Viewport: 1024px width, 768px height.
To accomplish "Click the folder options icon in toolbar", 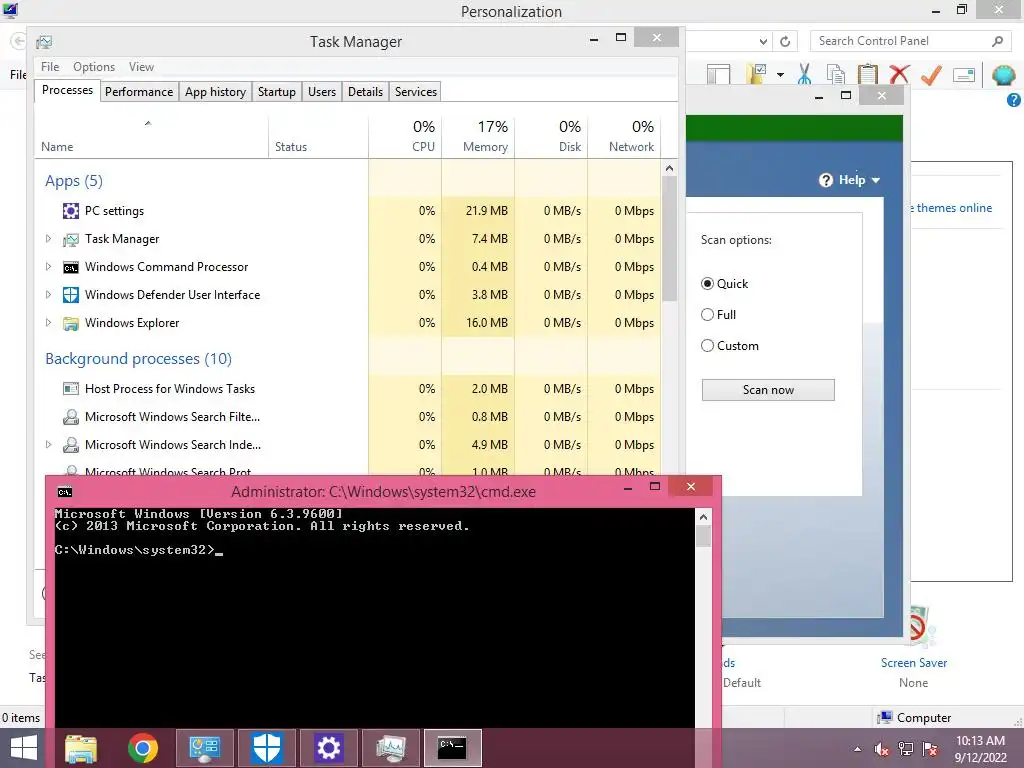I will [x=756, y=74].
